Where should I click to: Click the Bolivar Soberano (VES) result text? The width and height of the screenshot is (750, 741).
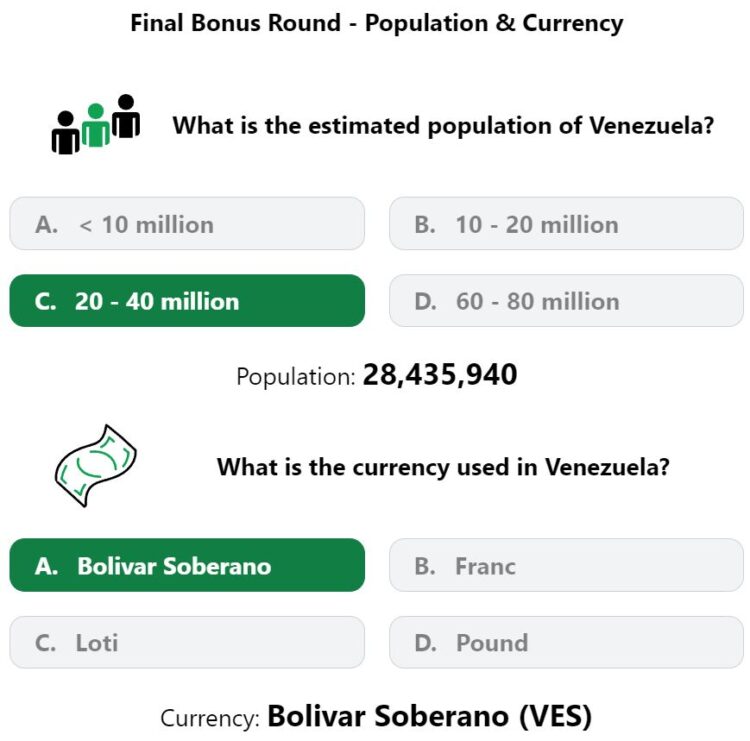point(430,716)
